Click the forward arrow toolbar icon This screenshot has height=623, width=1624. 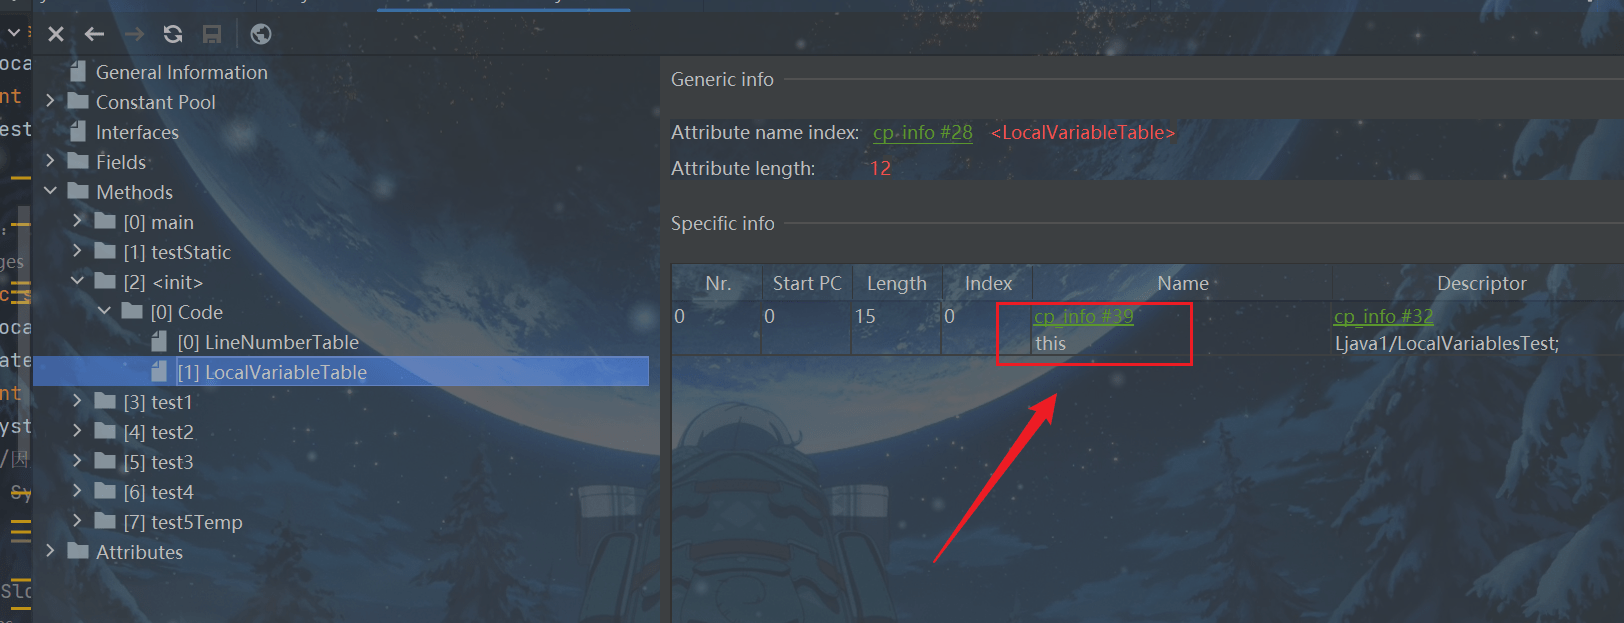point(134,34)
